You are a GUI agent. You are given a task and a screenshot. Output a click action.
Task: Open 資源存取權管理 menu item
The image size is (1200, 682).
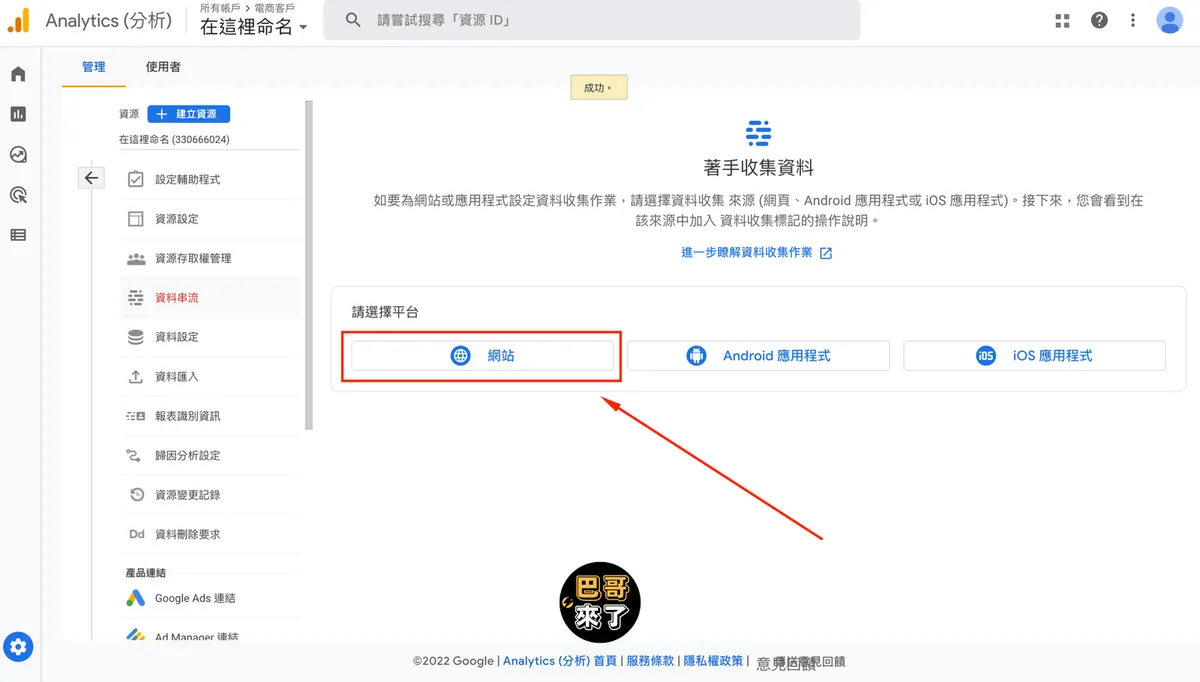point(210,258)
